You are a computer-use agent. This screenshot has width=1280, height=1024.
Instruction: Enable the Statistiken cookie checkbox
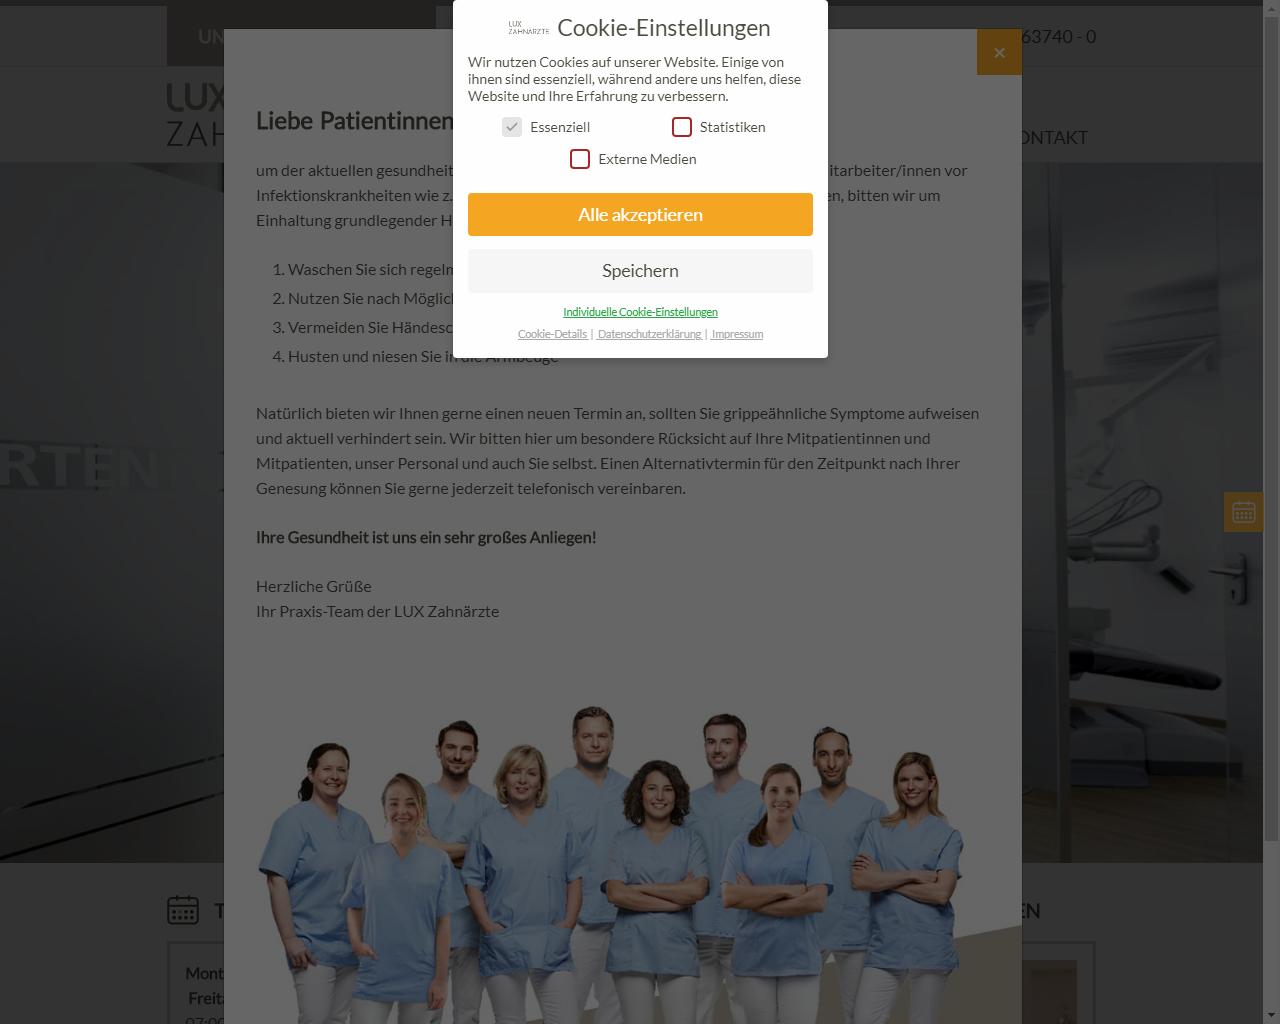tap(682, 127)
